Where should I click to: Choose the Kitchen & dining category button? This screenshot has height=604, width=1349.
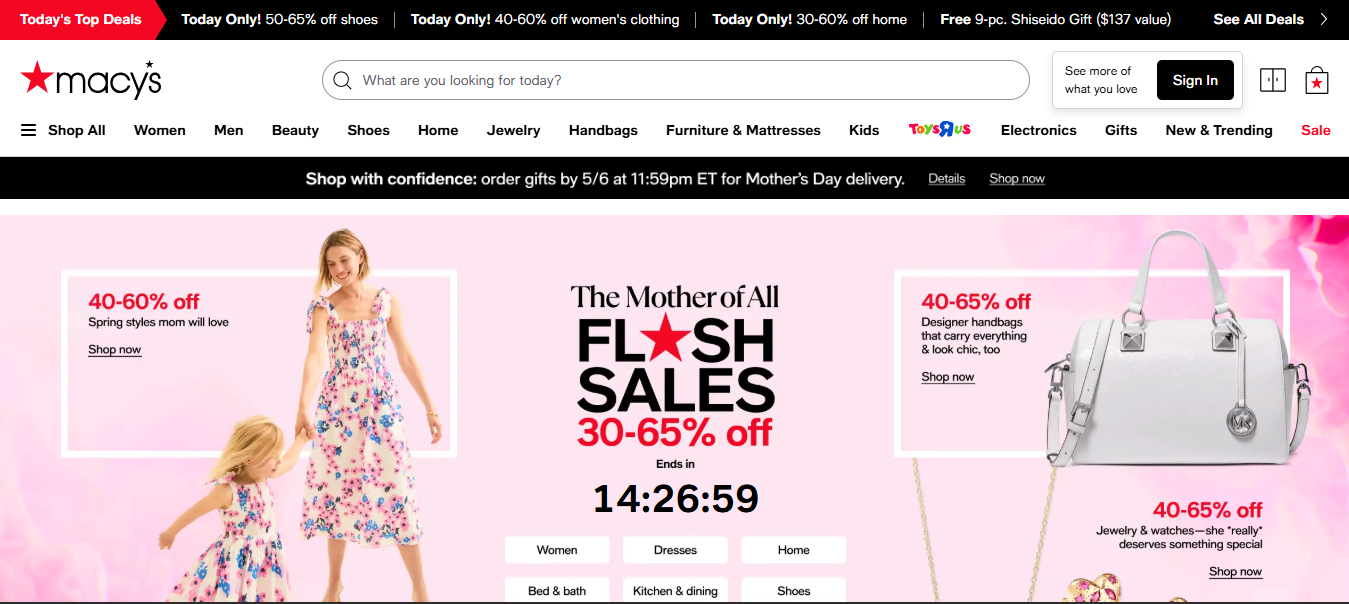pyautogui.click(x=675, y=590)
